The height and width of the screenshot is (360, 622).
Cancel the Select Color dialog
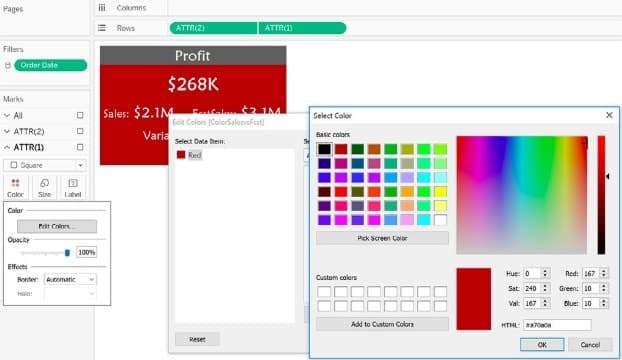(590, 345)
